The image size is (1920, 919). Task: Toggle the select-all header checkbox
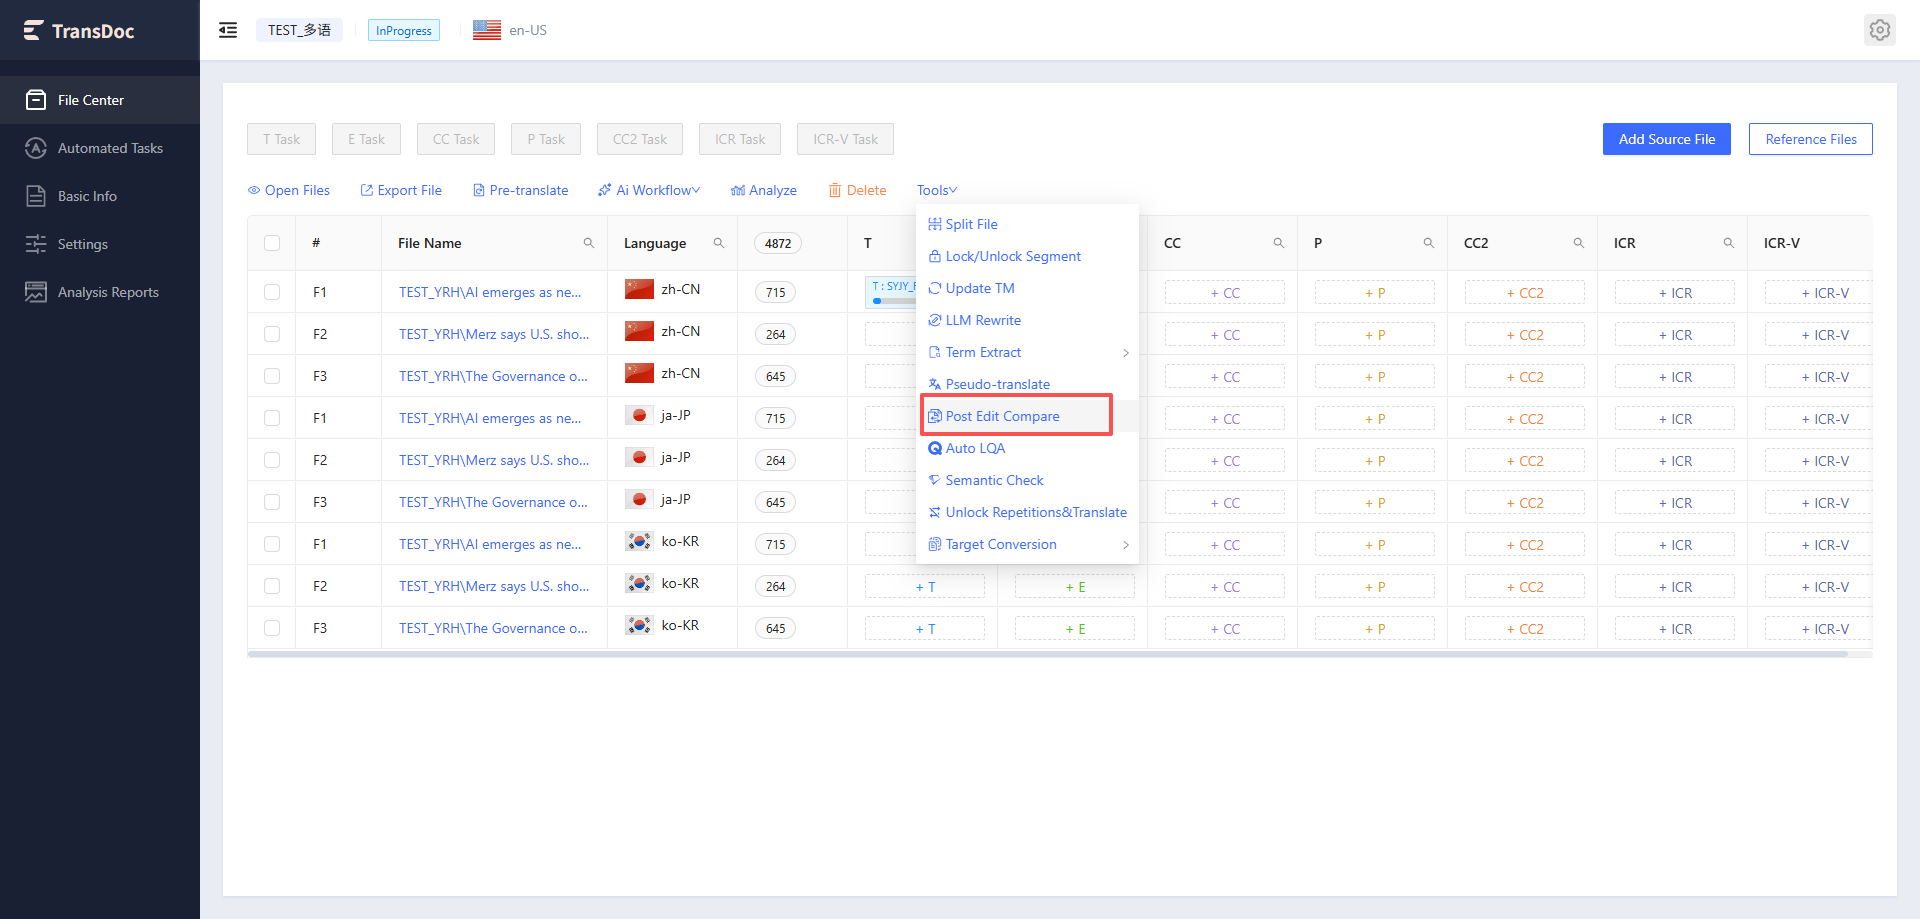(272, 243)
